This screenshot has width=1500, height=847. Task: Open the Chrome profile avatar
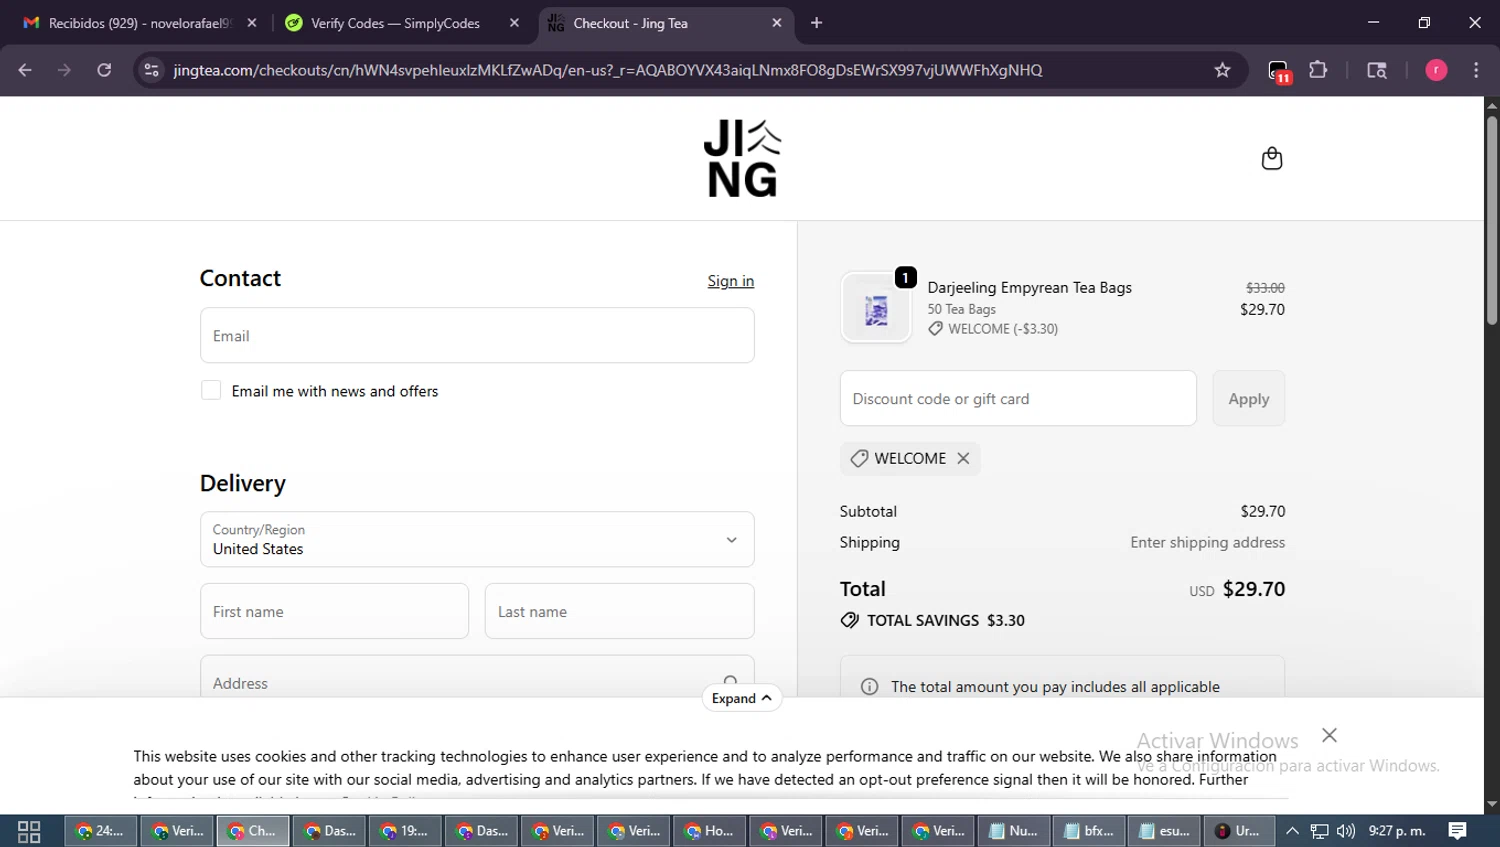click(1436, 70)
